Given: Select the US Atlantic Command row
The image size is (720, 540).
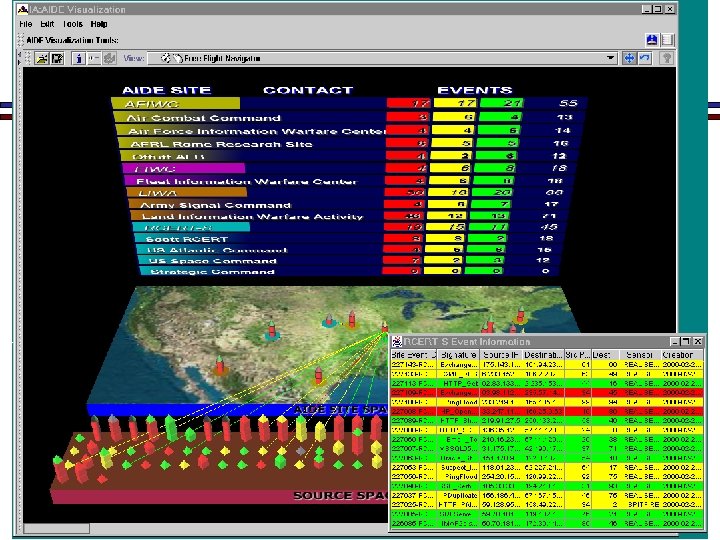Looking at the screenshot, I should tap(349, 250).
